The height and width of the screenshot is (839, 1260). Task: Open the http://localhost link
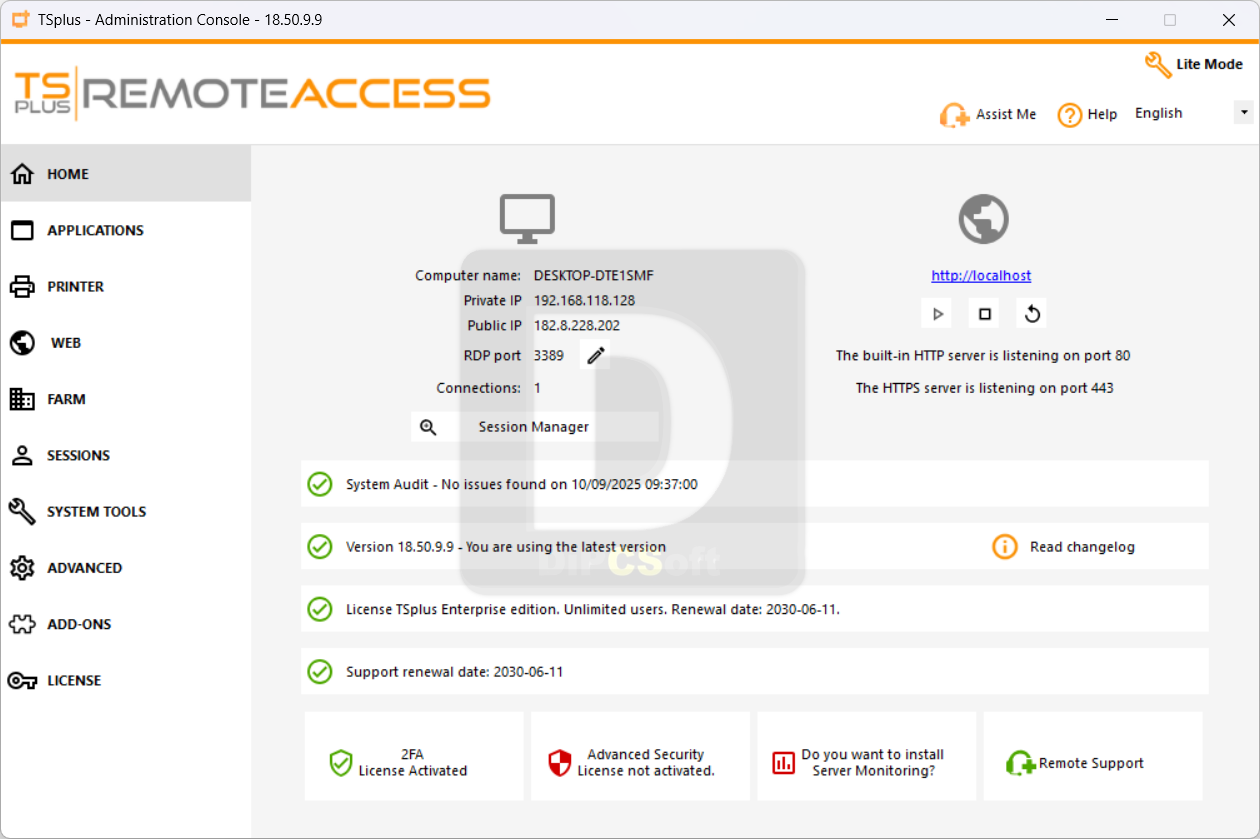[981, 276]
